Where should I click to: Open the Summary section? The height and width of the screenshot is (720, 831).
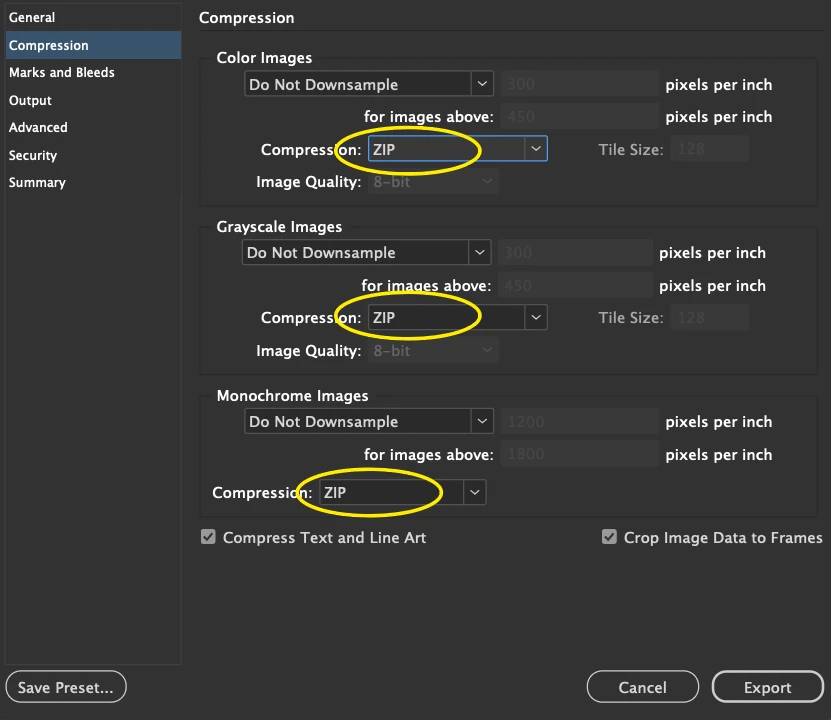pyautogui.click(x=37, y=182)
